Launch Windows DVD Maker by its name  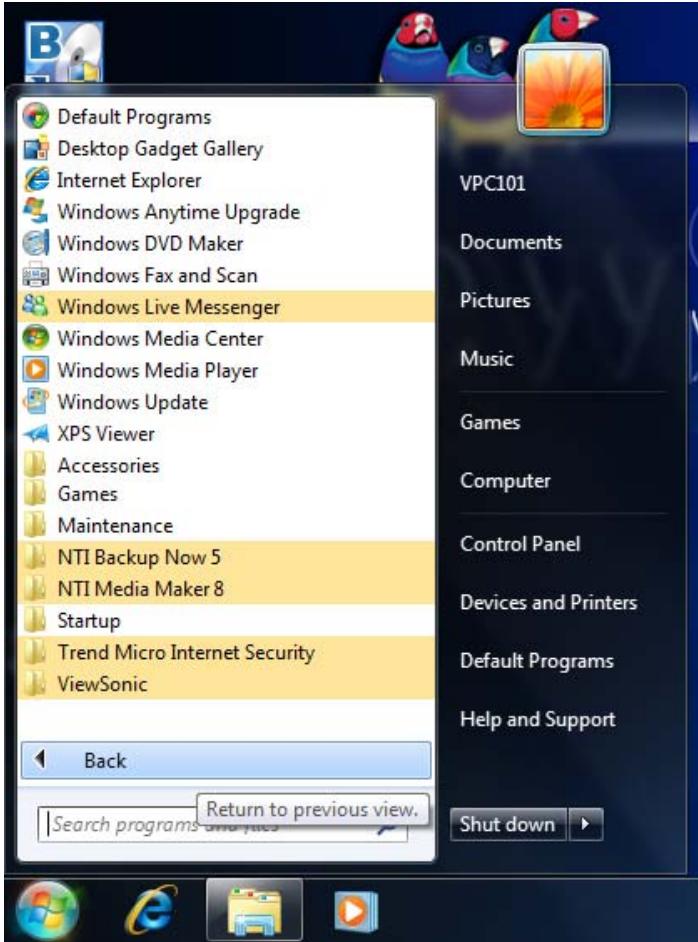point(150,243)
